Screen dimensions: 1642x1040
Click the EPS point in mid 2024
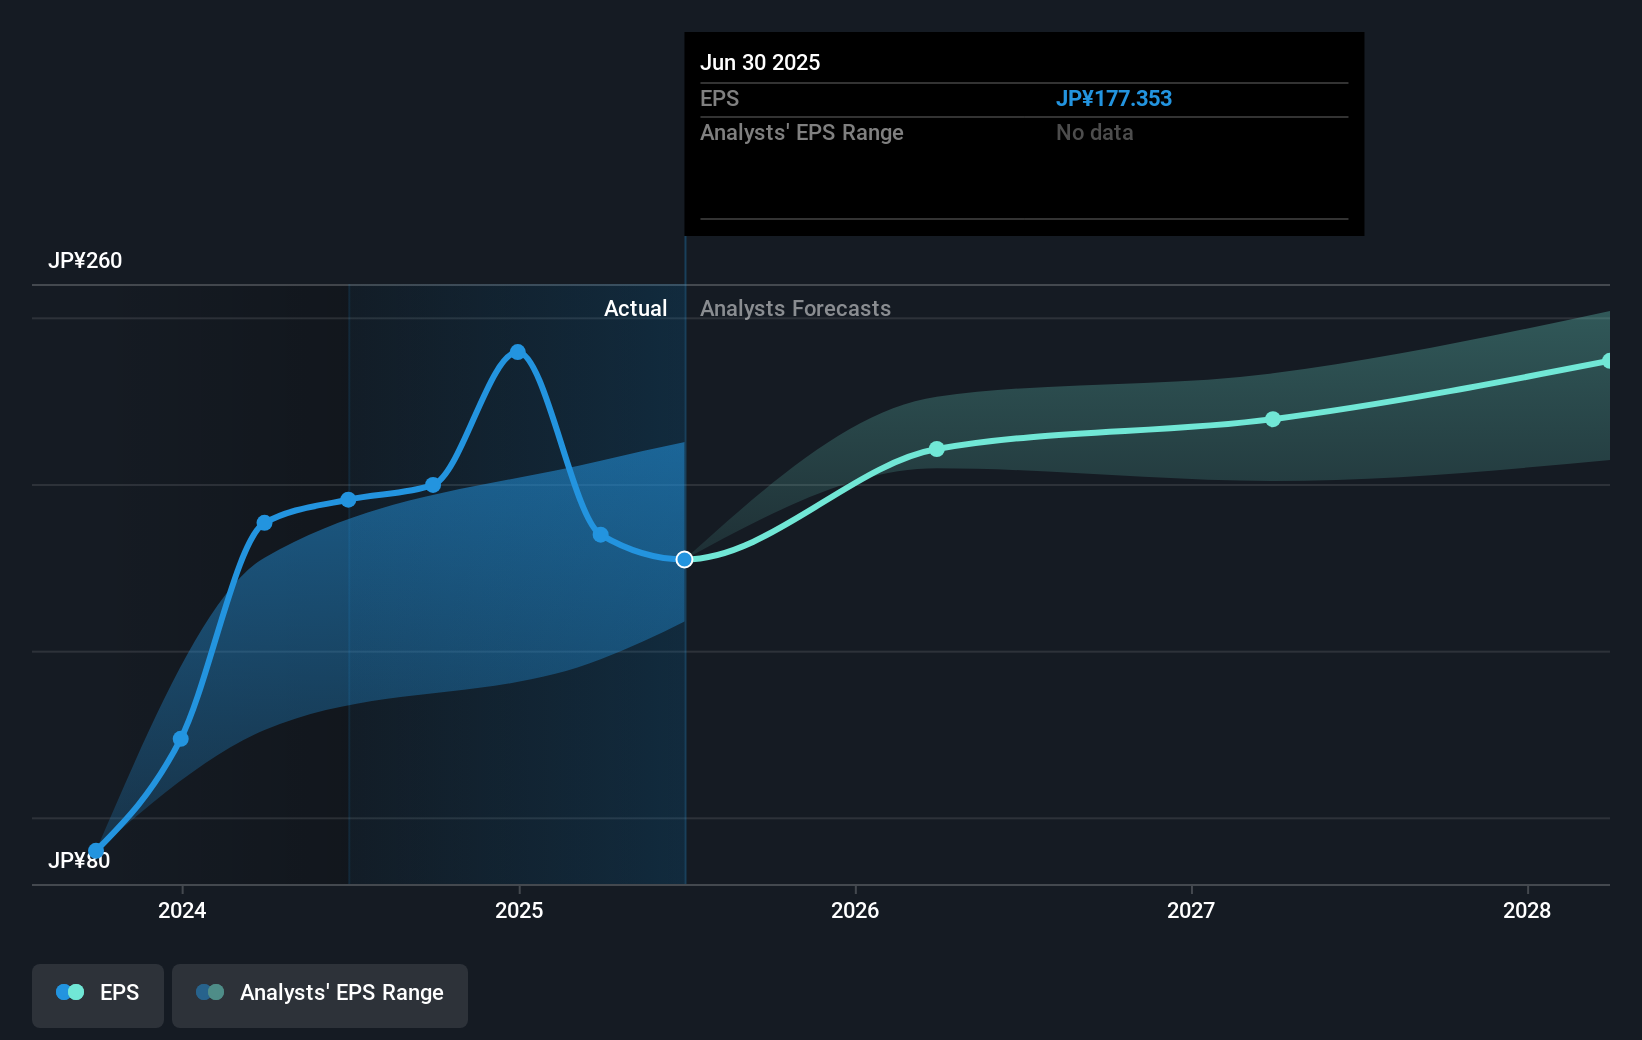[348, 500]
